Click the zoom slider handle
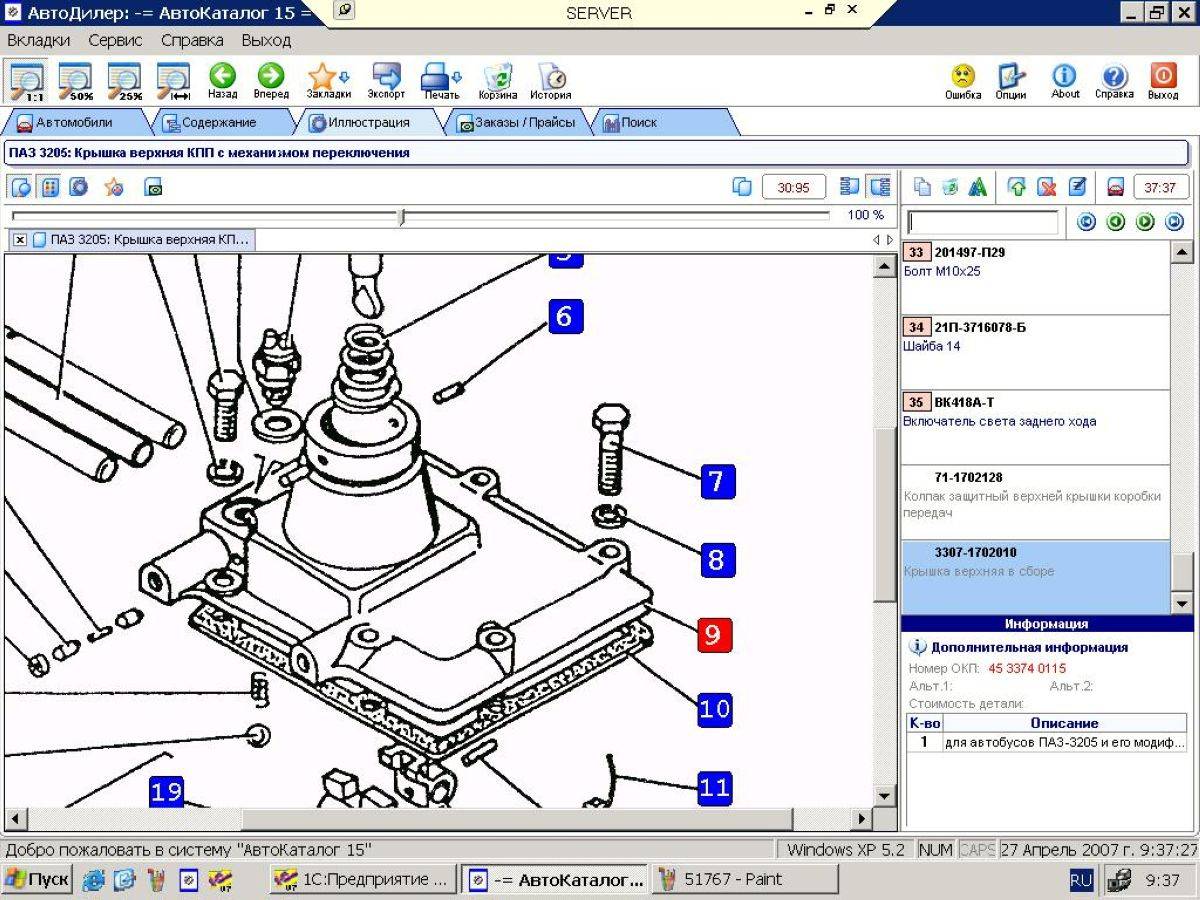The image size is (1200, 900). (402, 216)
